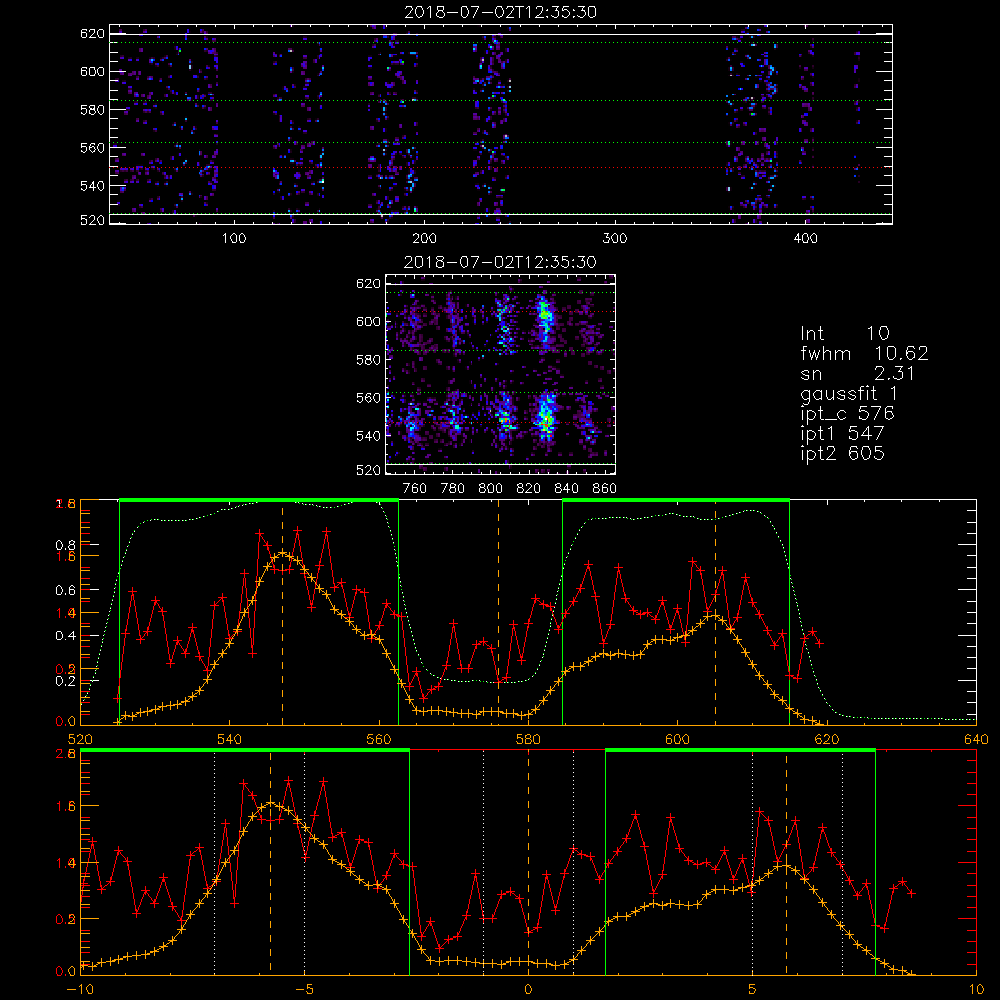
Task: Click x-axis label 800 on middle image plot
Action: point(490,489)
